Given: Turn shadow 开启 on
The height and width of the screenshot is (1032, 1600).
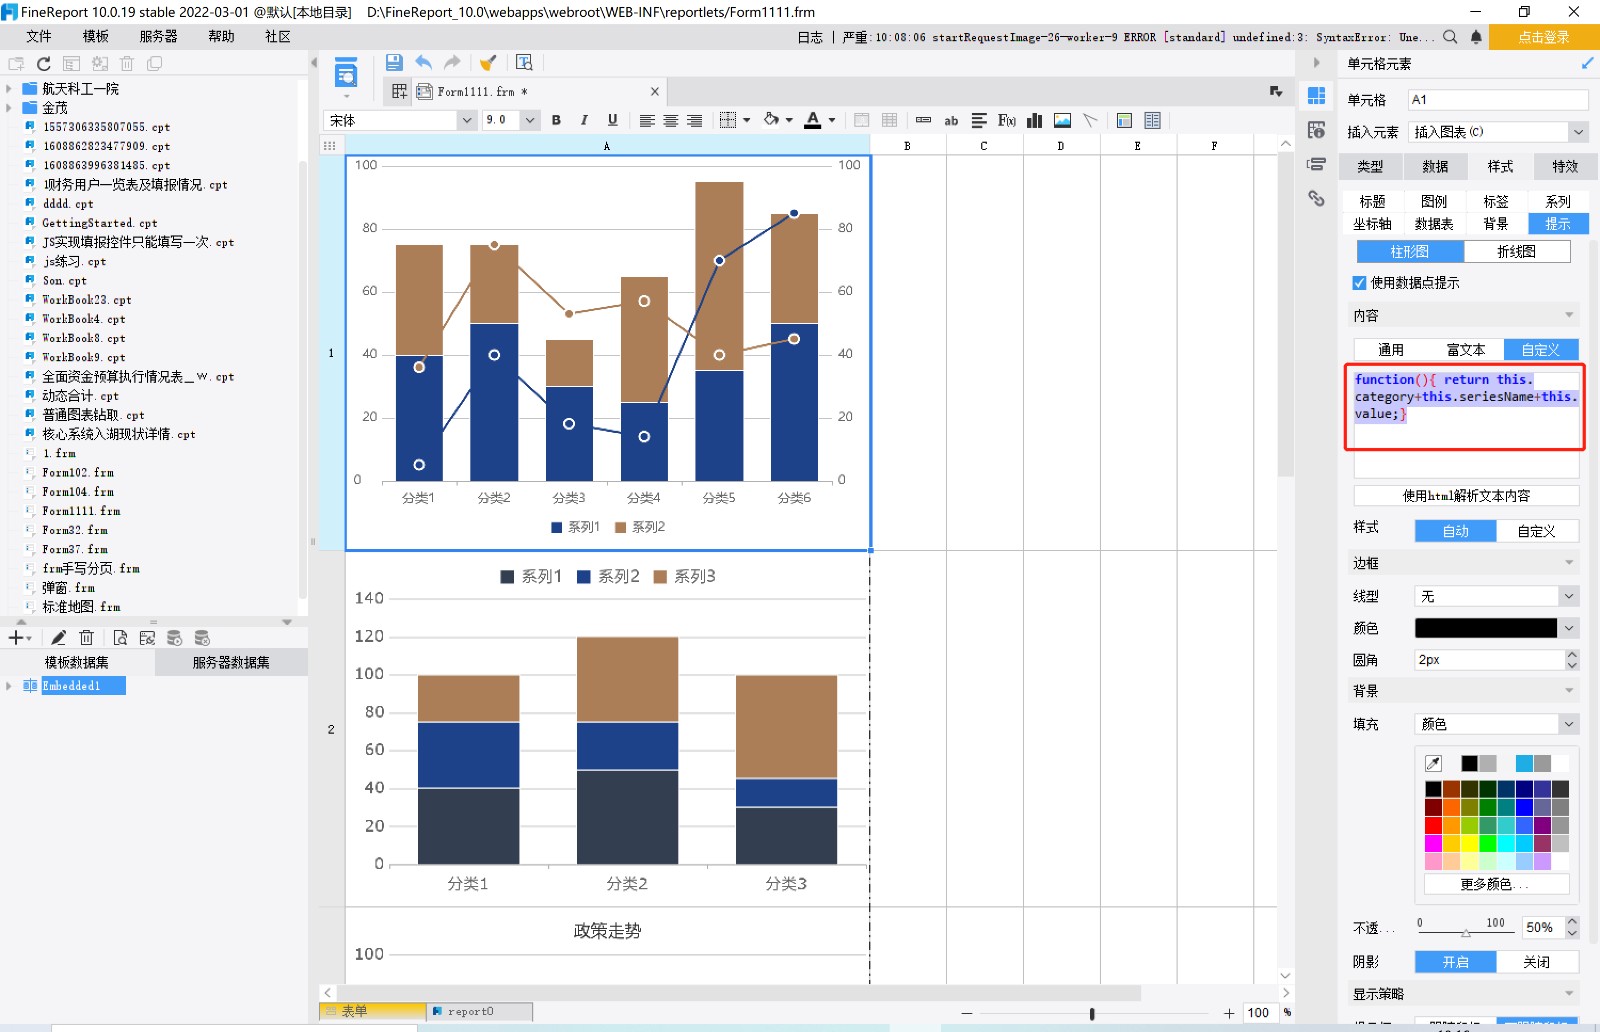Looking at the screenshot, I should pyautogui.click(x=1456, y=962).
